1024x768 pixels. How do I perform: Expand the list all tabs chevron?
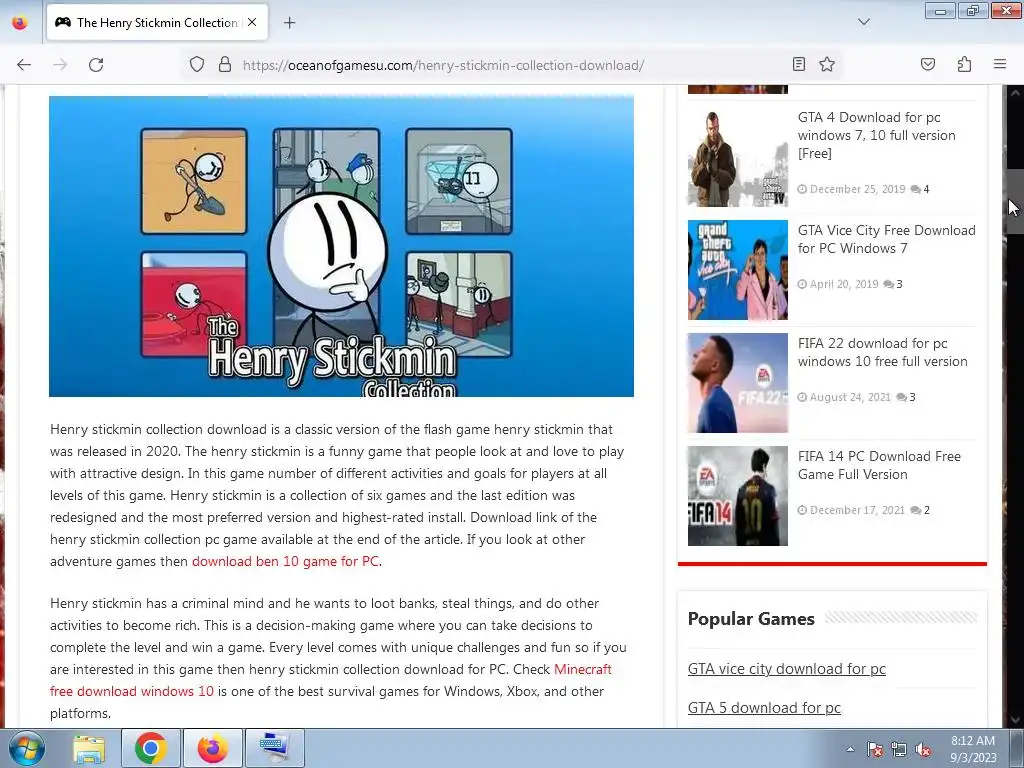pos(863,22)
